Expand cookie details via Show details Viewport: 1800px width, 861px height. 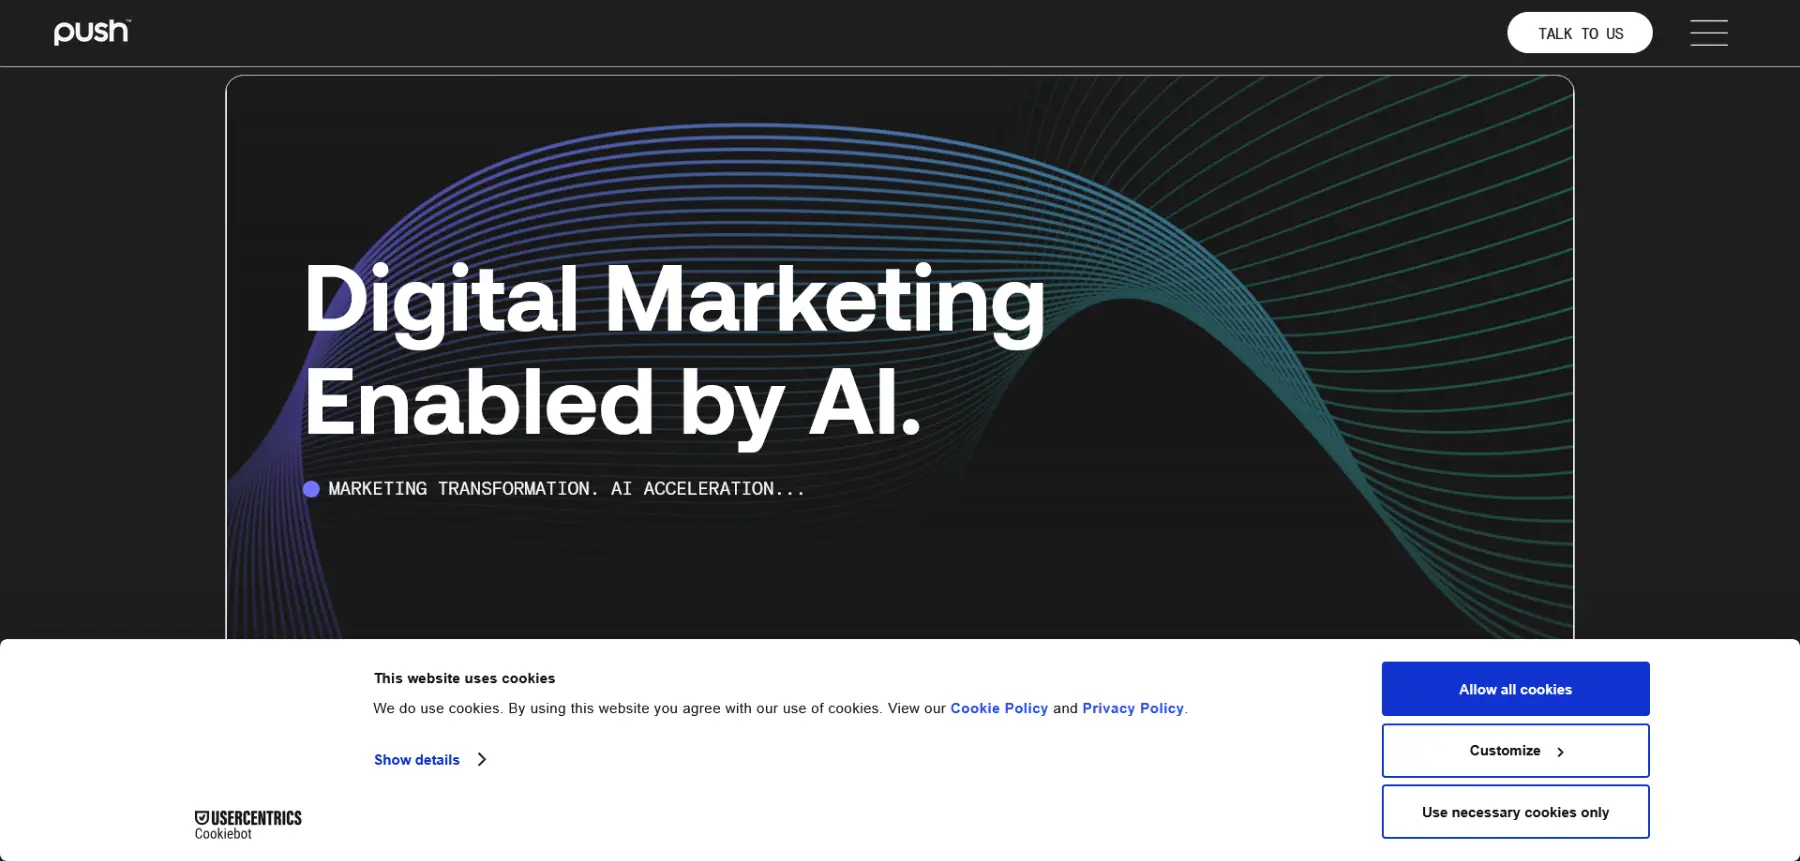[x=417, y=760]
